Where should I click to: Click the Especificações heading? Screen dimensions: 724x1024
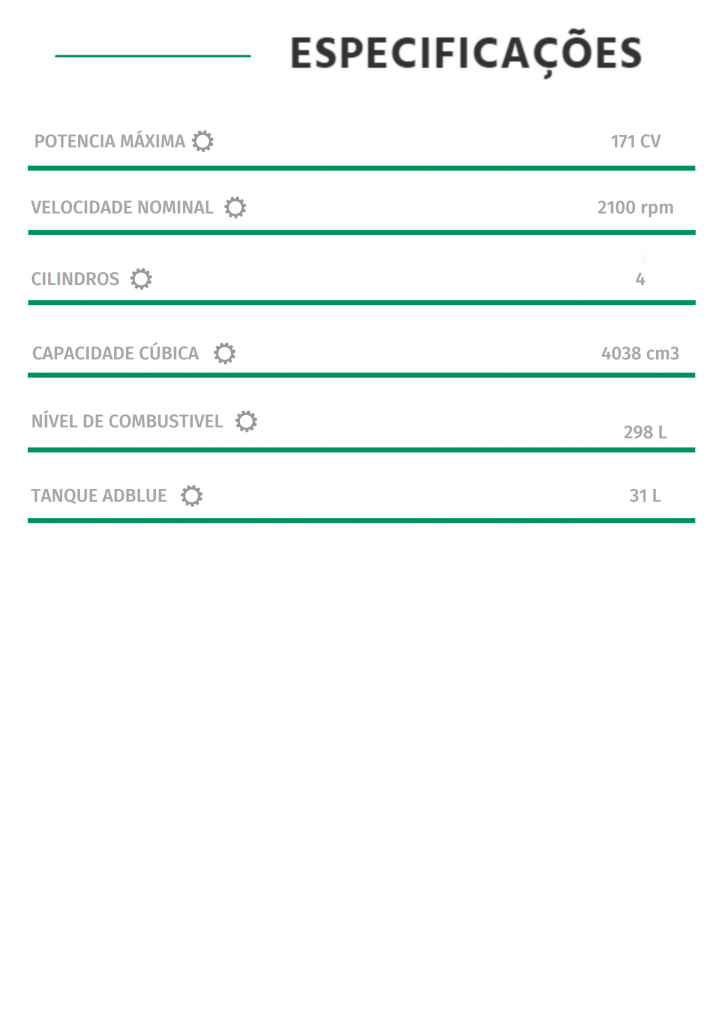pos(466,54)
